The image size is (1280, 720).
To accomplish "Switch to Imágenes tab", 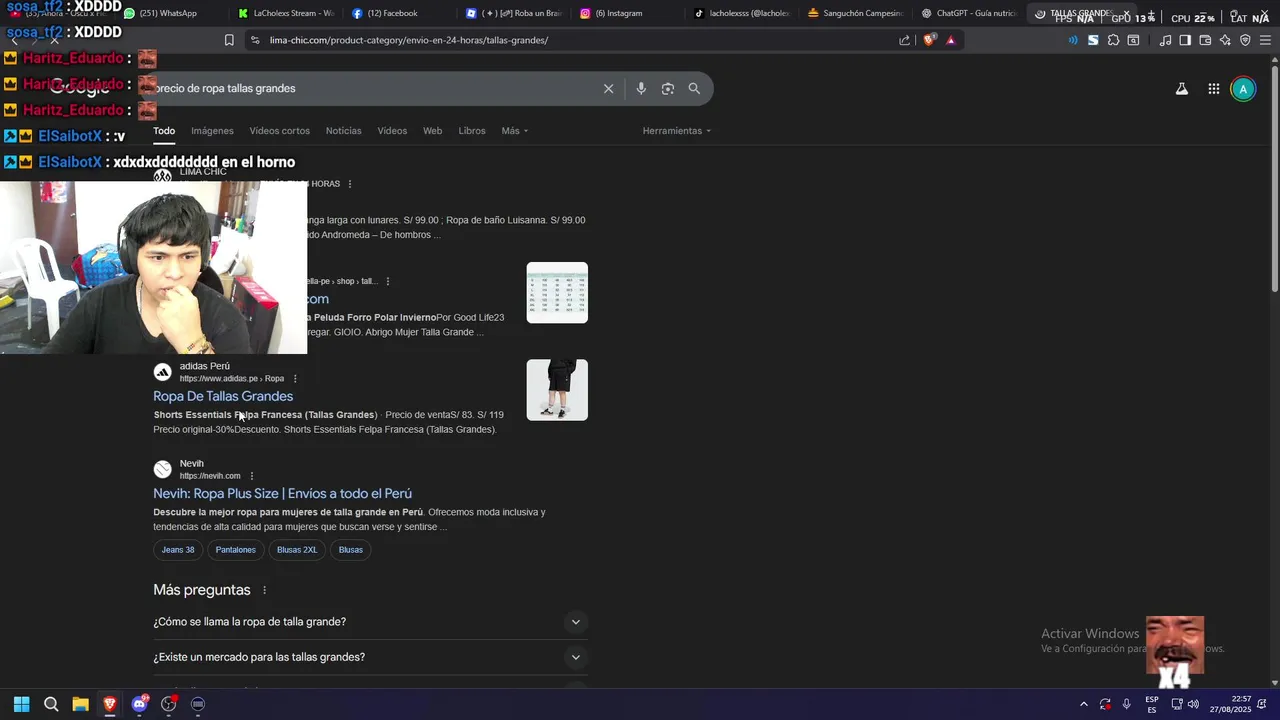I will click(212, 131).
